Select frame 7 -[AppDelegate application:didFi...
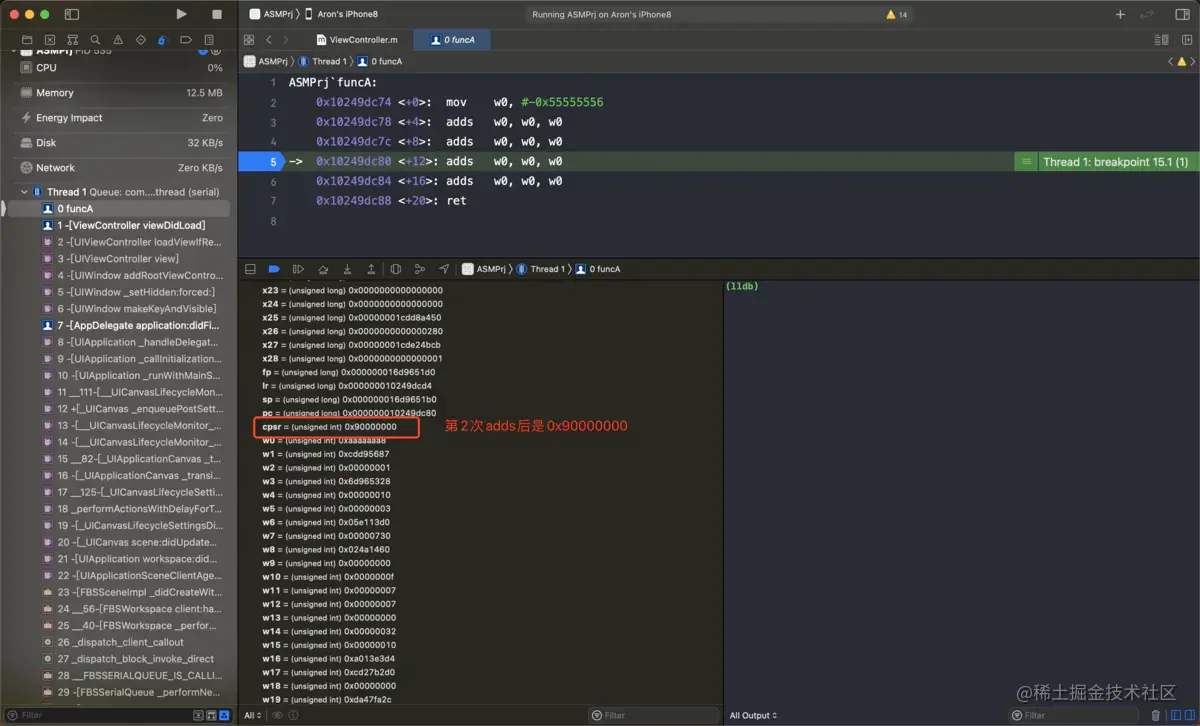 (118, 325)
